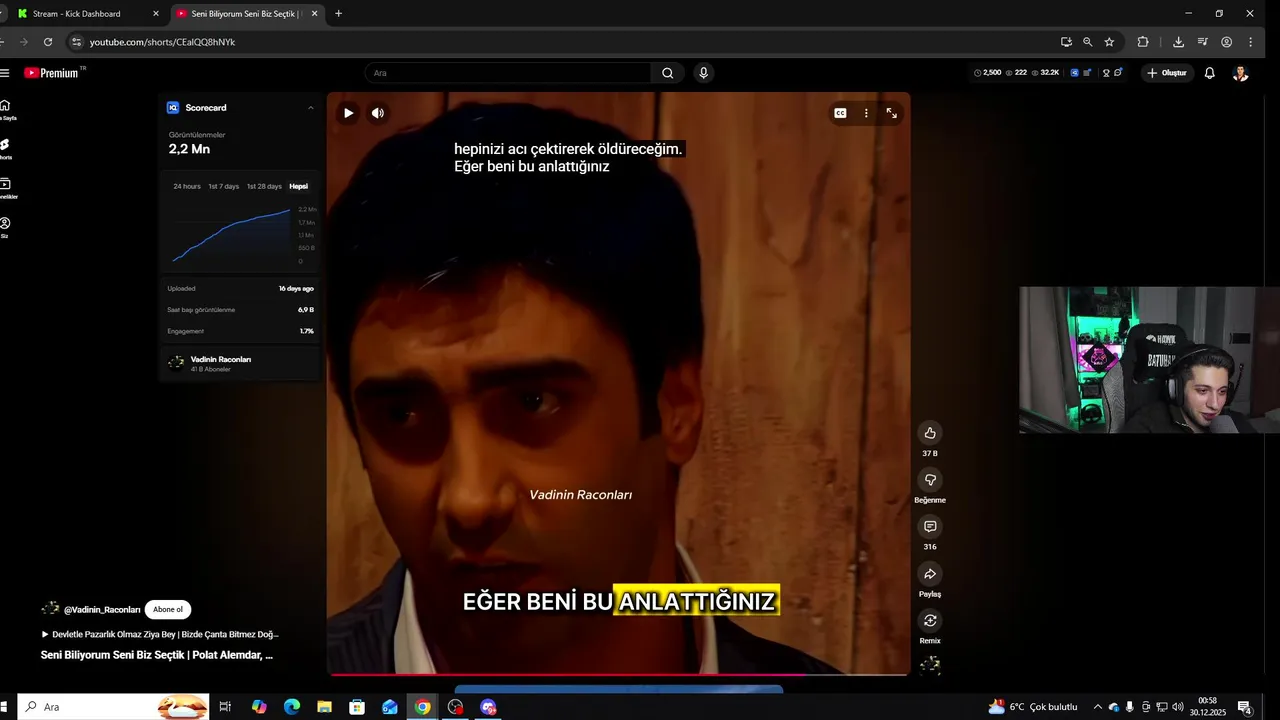Click the Abone ol subscribe button
The width and height of the screenshot is (1280, 720).
click(168, 609)
